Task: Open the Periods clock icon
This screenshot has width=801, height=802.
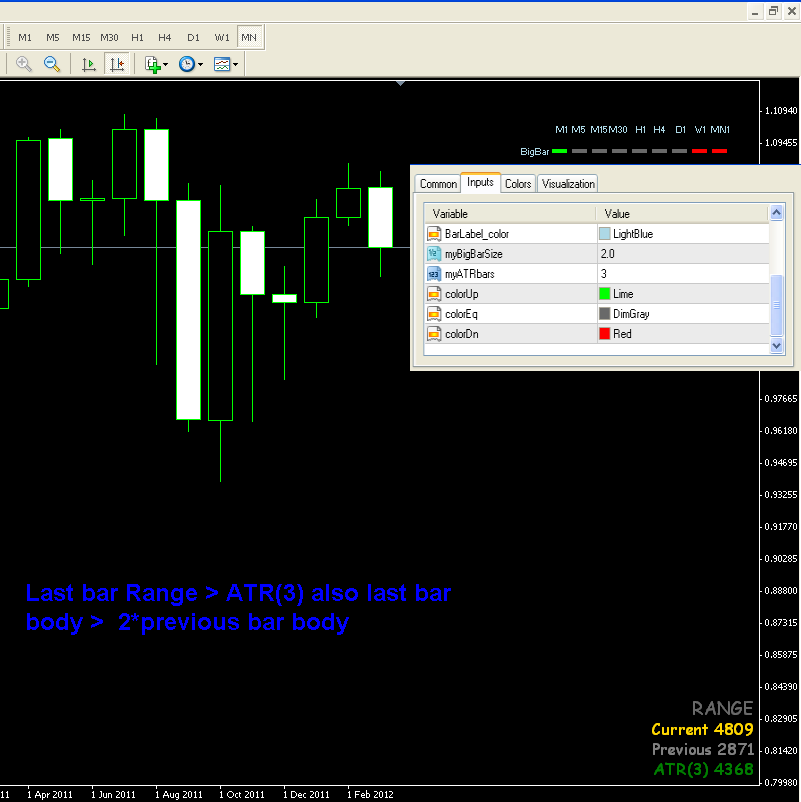Action: (187, 64)
